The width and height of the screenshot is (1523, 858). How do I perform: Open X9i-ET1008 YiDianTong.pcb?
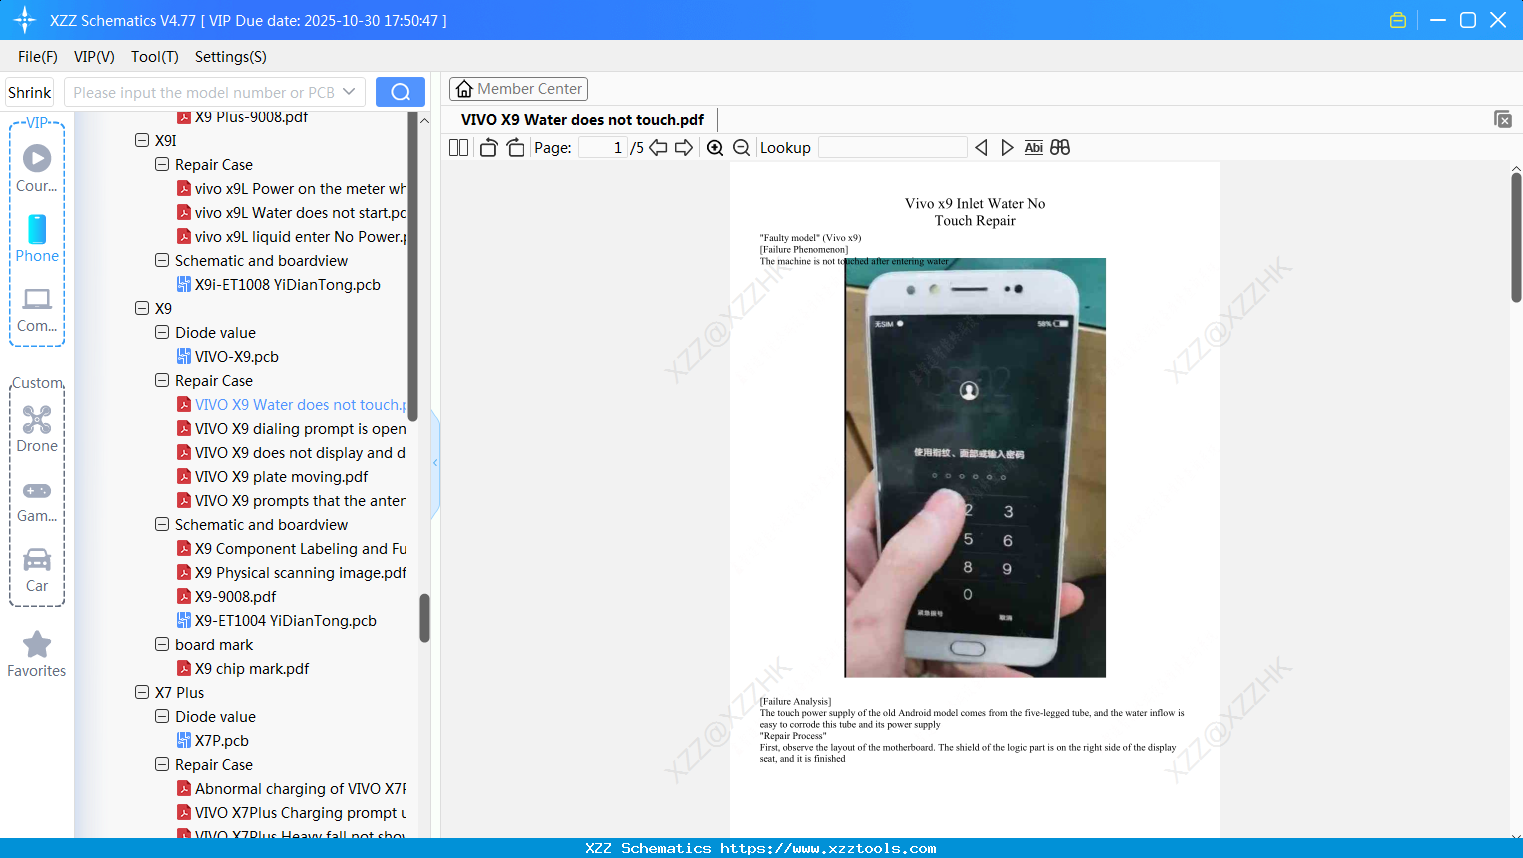(278, 284)
